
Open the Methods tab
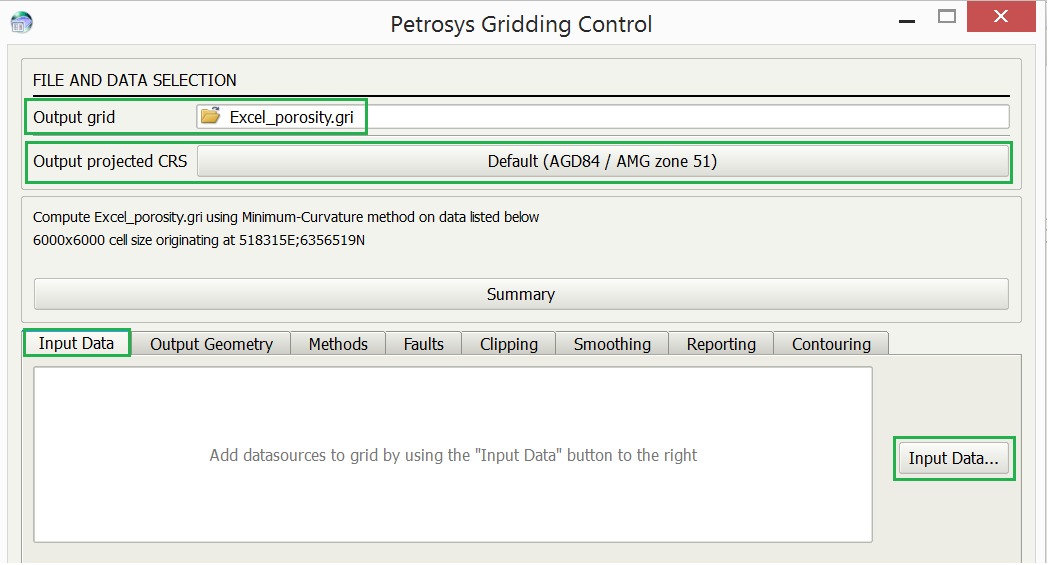[338, 344]
